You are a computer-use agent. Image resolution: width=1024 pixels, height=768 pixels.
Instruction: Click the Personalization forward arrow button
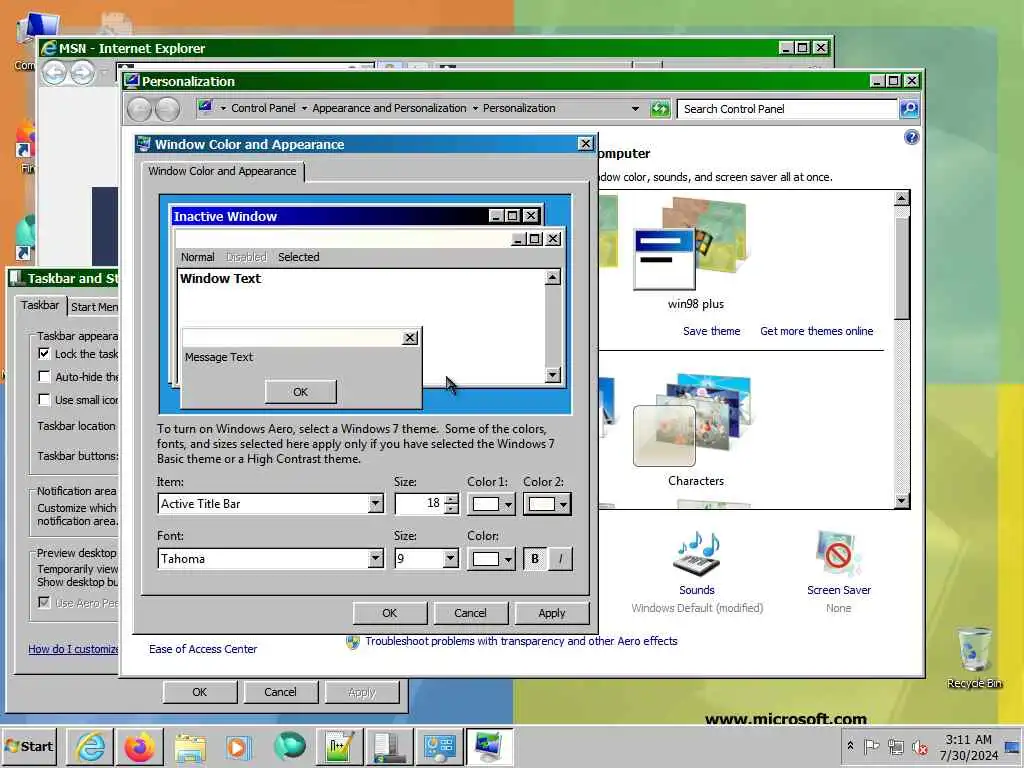(168, 109)
